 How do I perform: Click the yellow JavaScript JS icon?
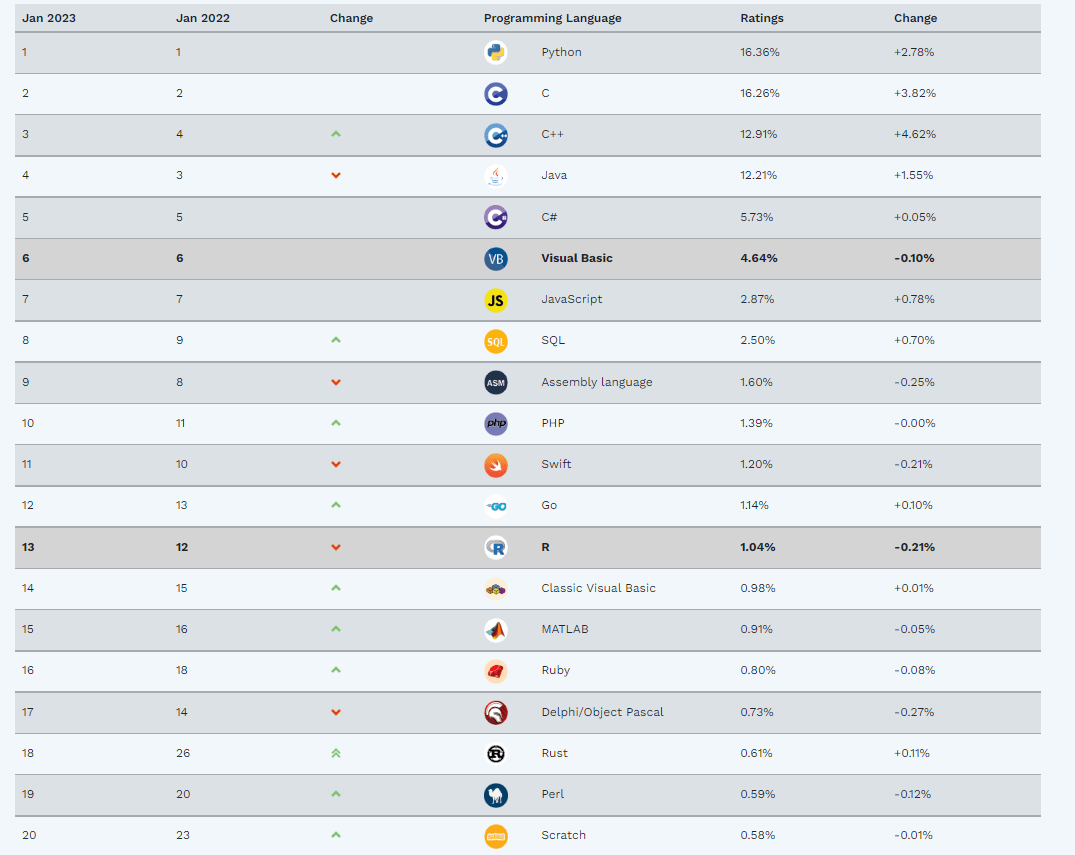(496, 300)
